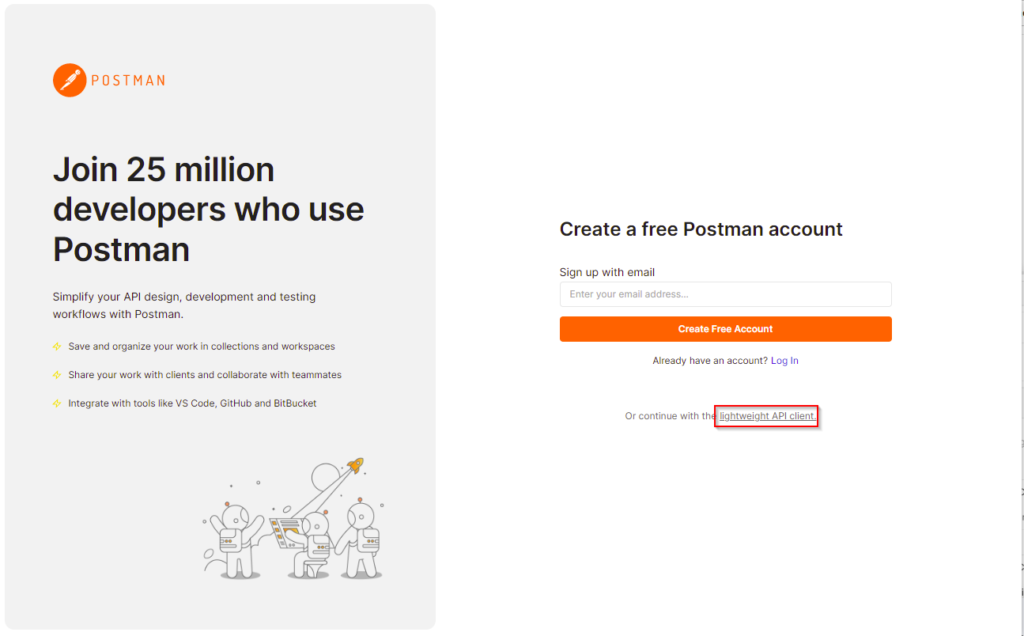Screen dimensions: 1024x636
Task: Click the orange Postman logo icon
Action: pos(69,80)
